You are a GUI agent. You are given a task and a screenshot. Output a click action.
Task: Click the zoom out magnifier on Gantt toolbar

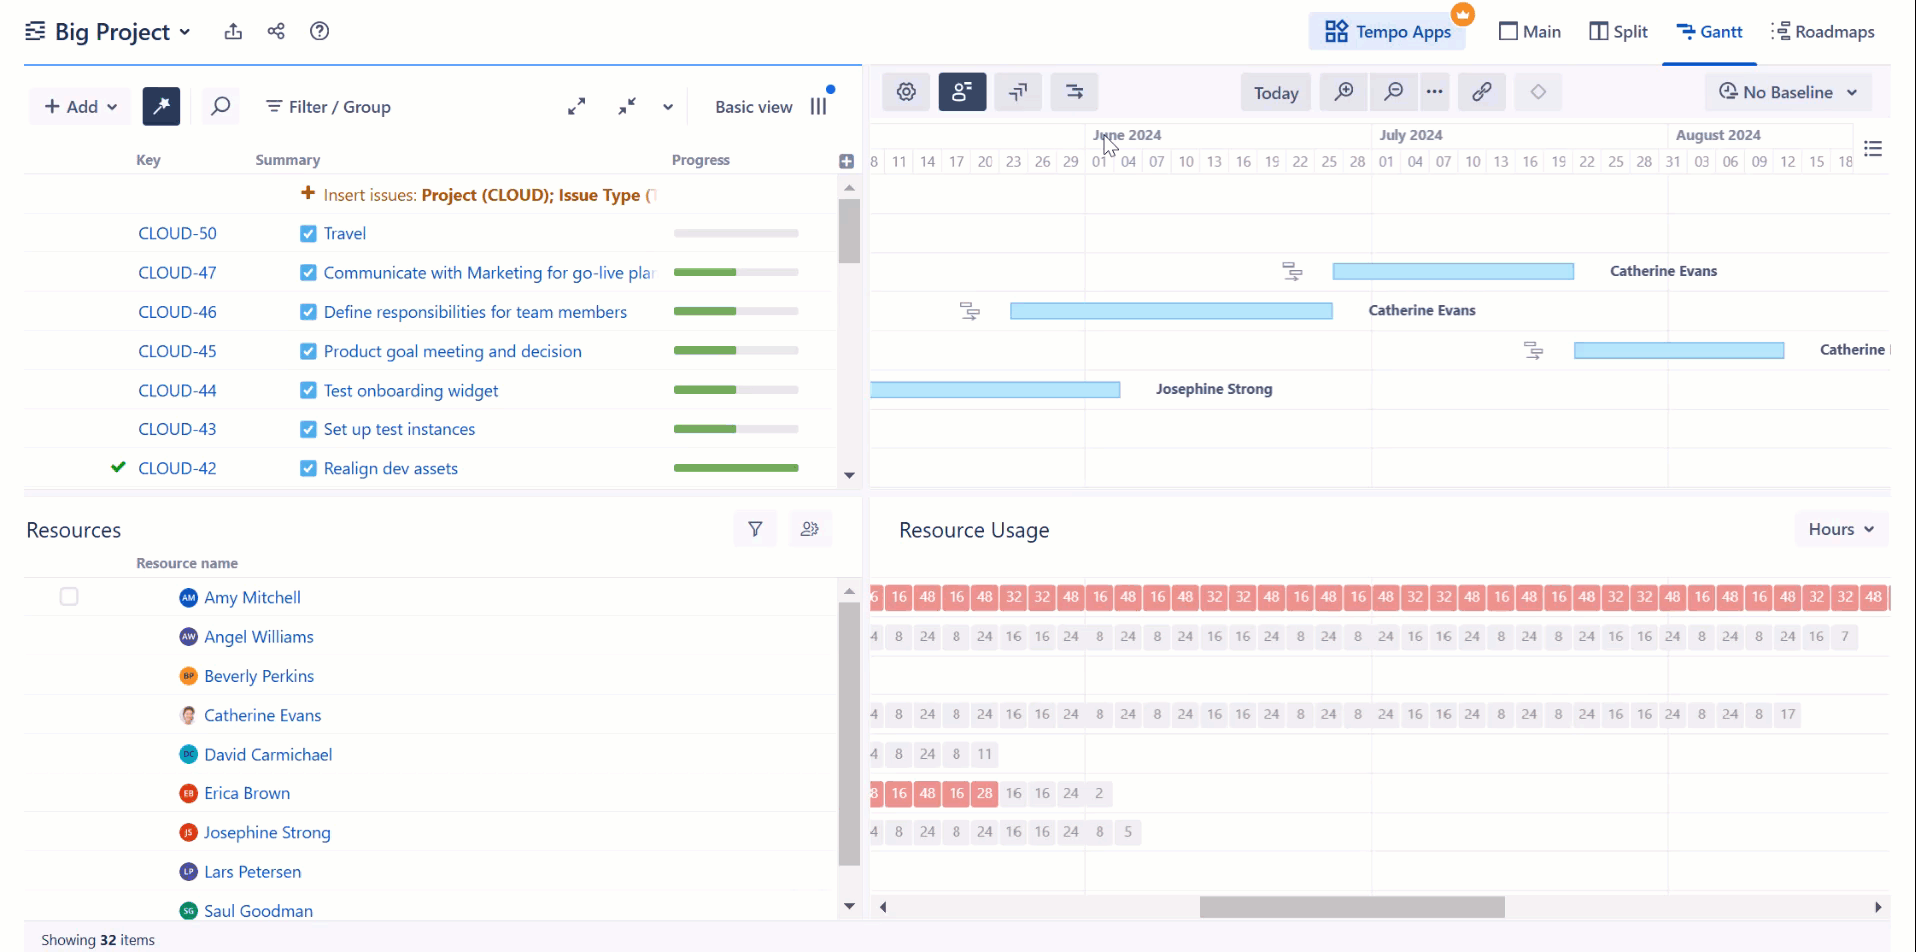click(x=1393, y=92)
